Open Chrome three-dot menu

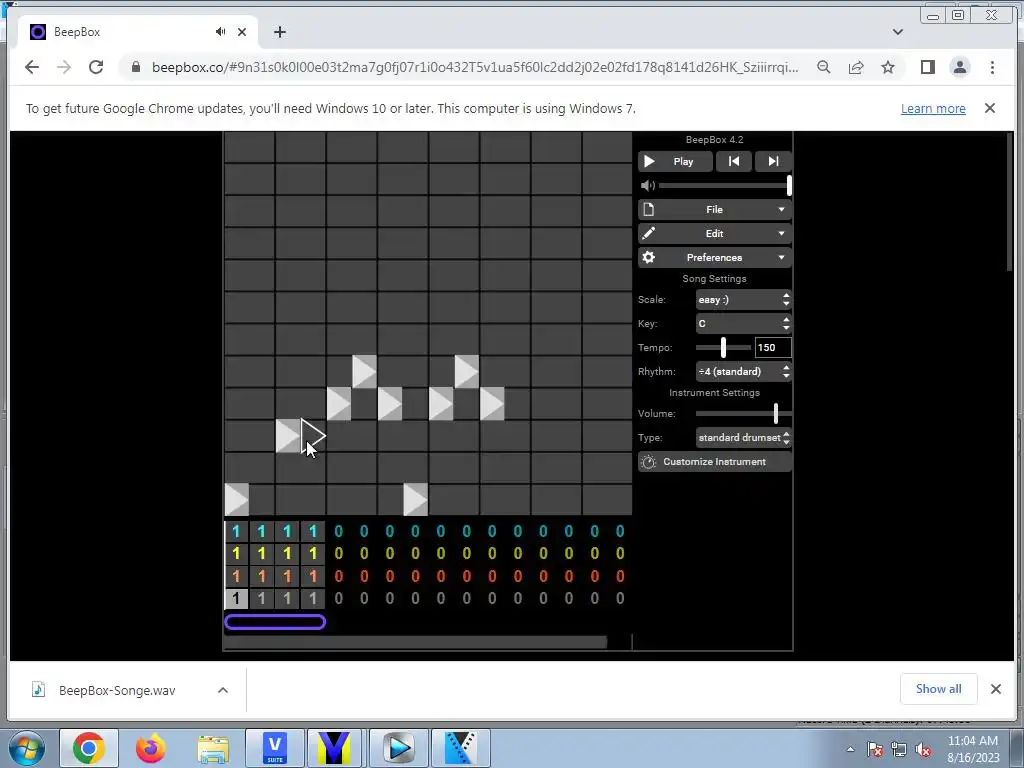click(x=993, y=67)
